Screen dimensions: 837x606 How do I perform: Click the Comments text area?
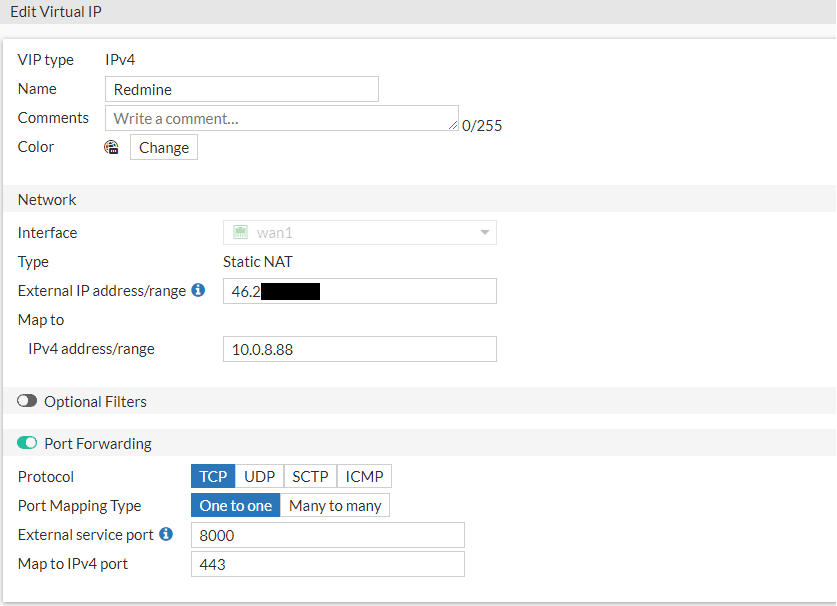coord(282,118)
